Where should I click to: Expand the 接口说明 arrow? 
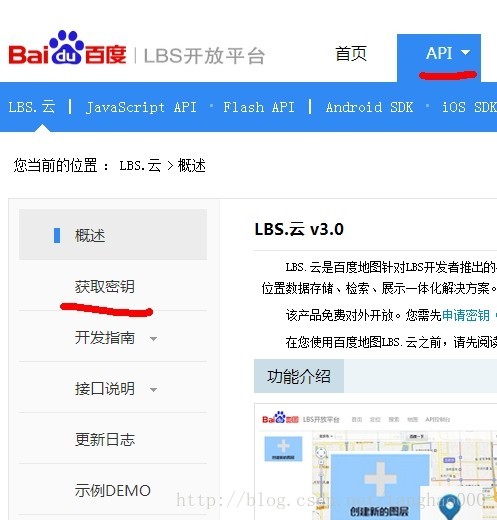[153, 390]
